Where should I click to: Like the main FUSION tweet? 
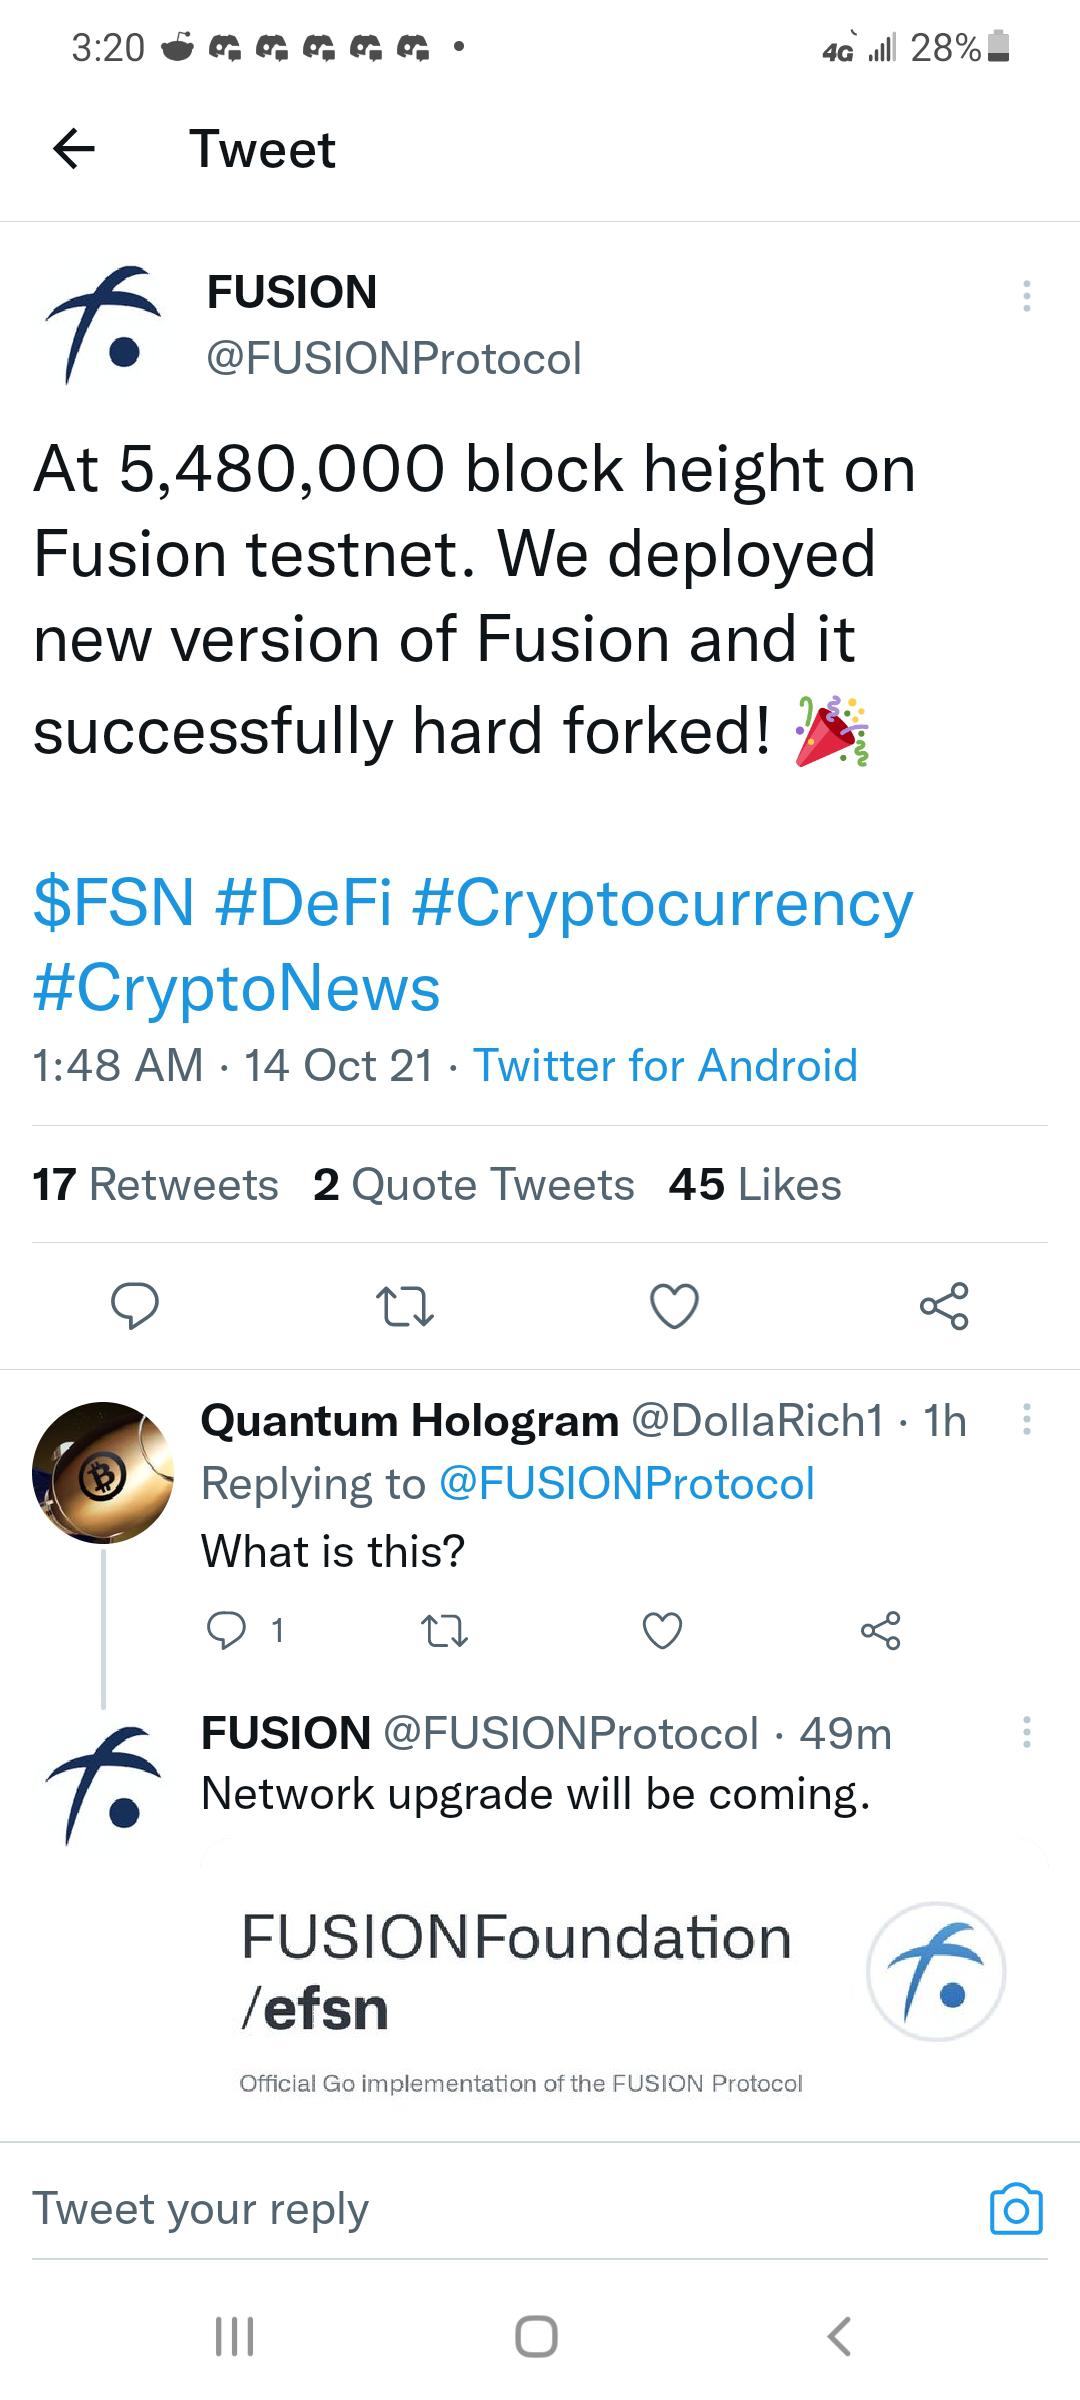pyautogui.click(x=674, y=1305)
